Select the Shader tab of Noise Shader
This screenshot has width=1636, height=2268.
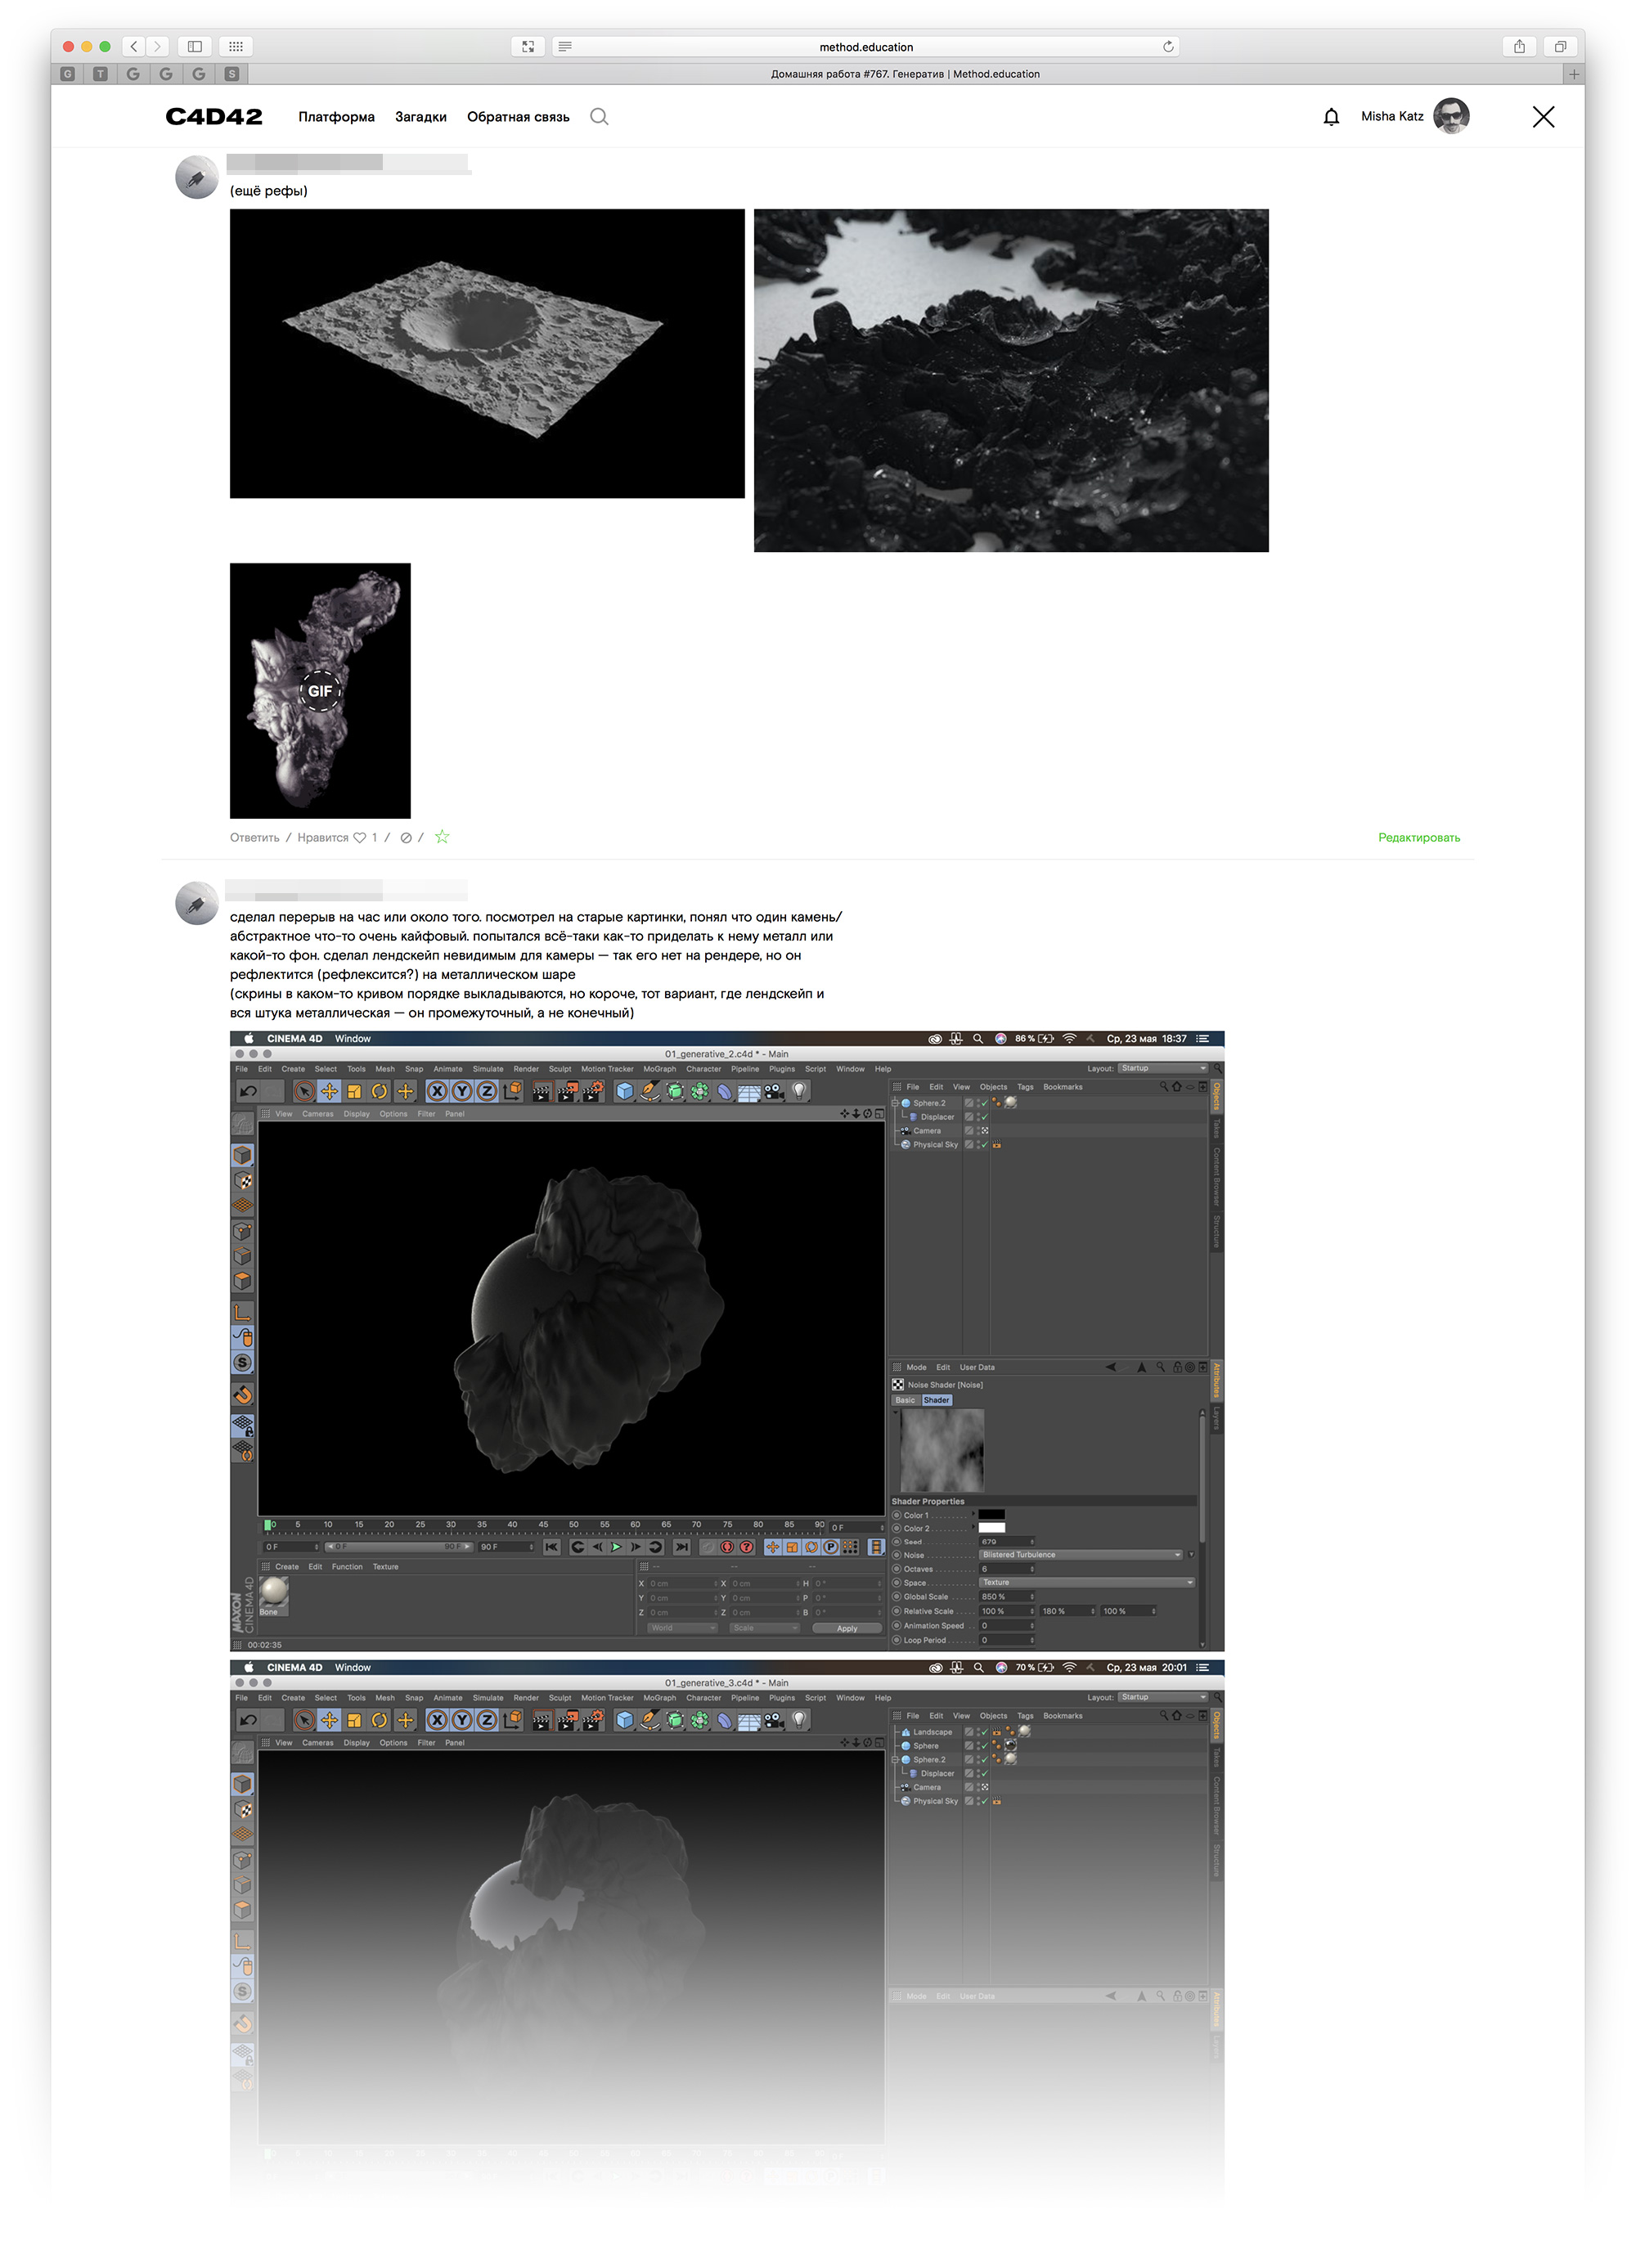936,1400
